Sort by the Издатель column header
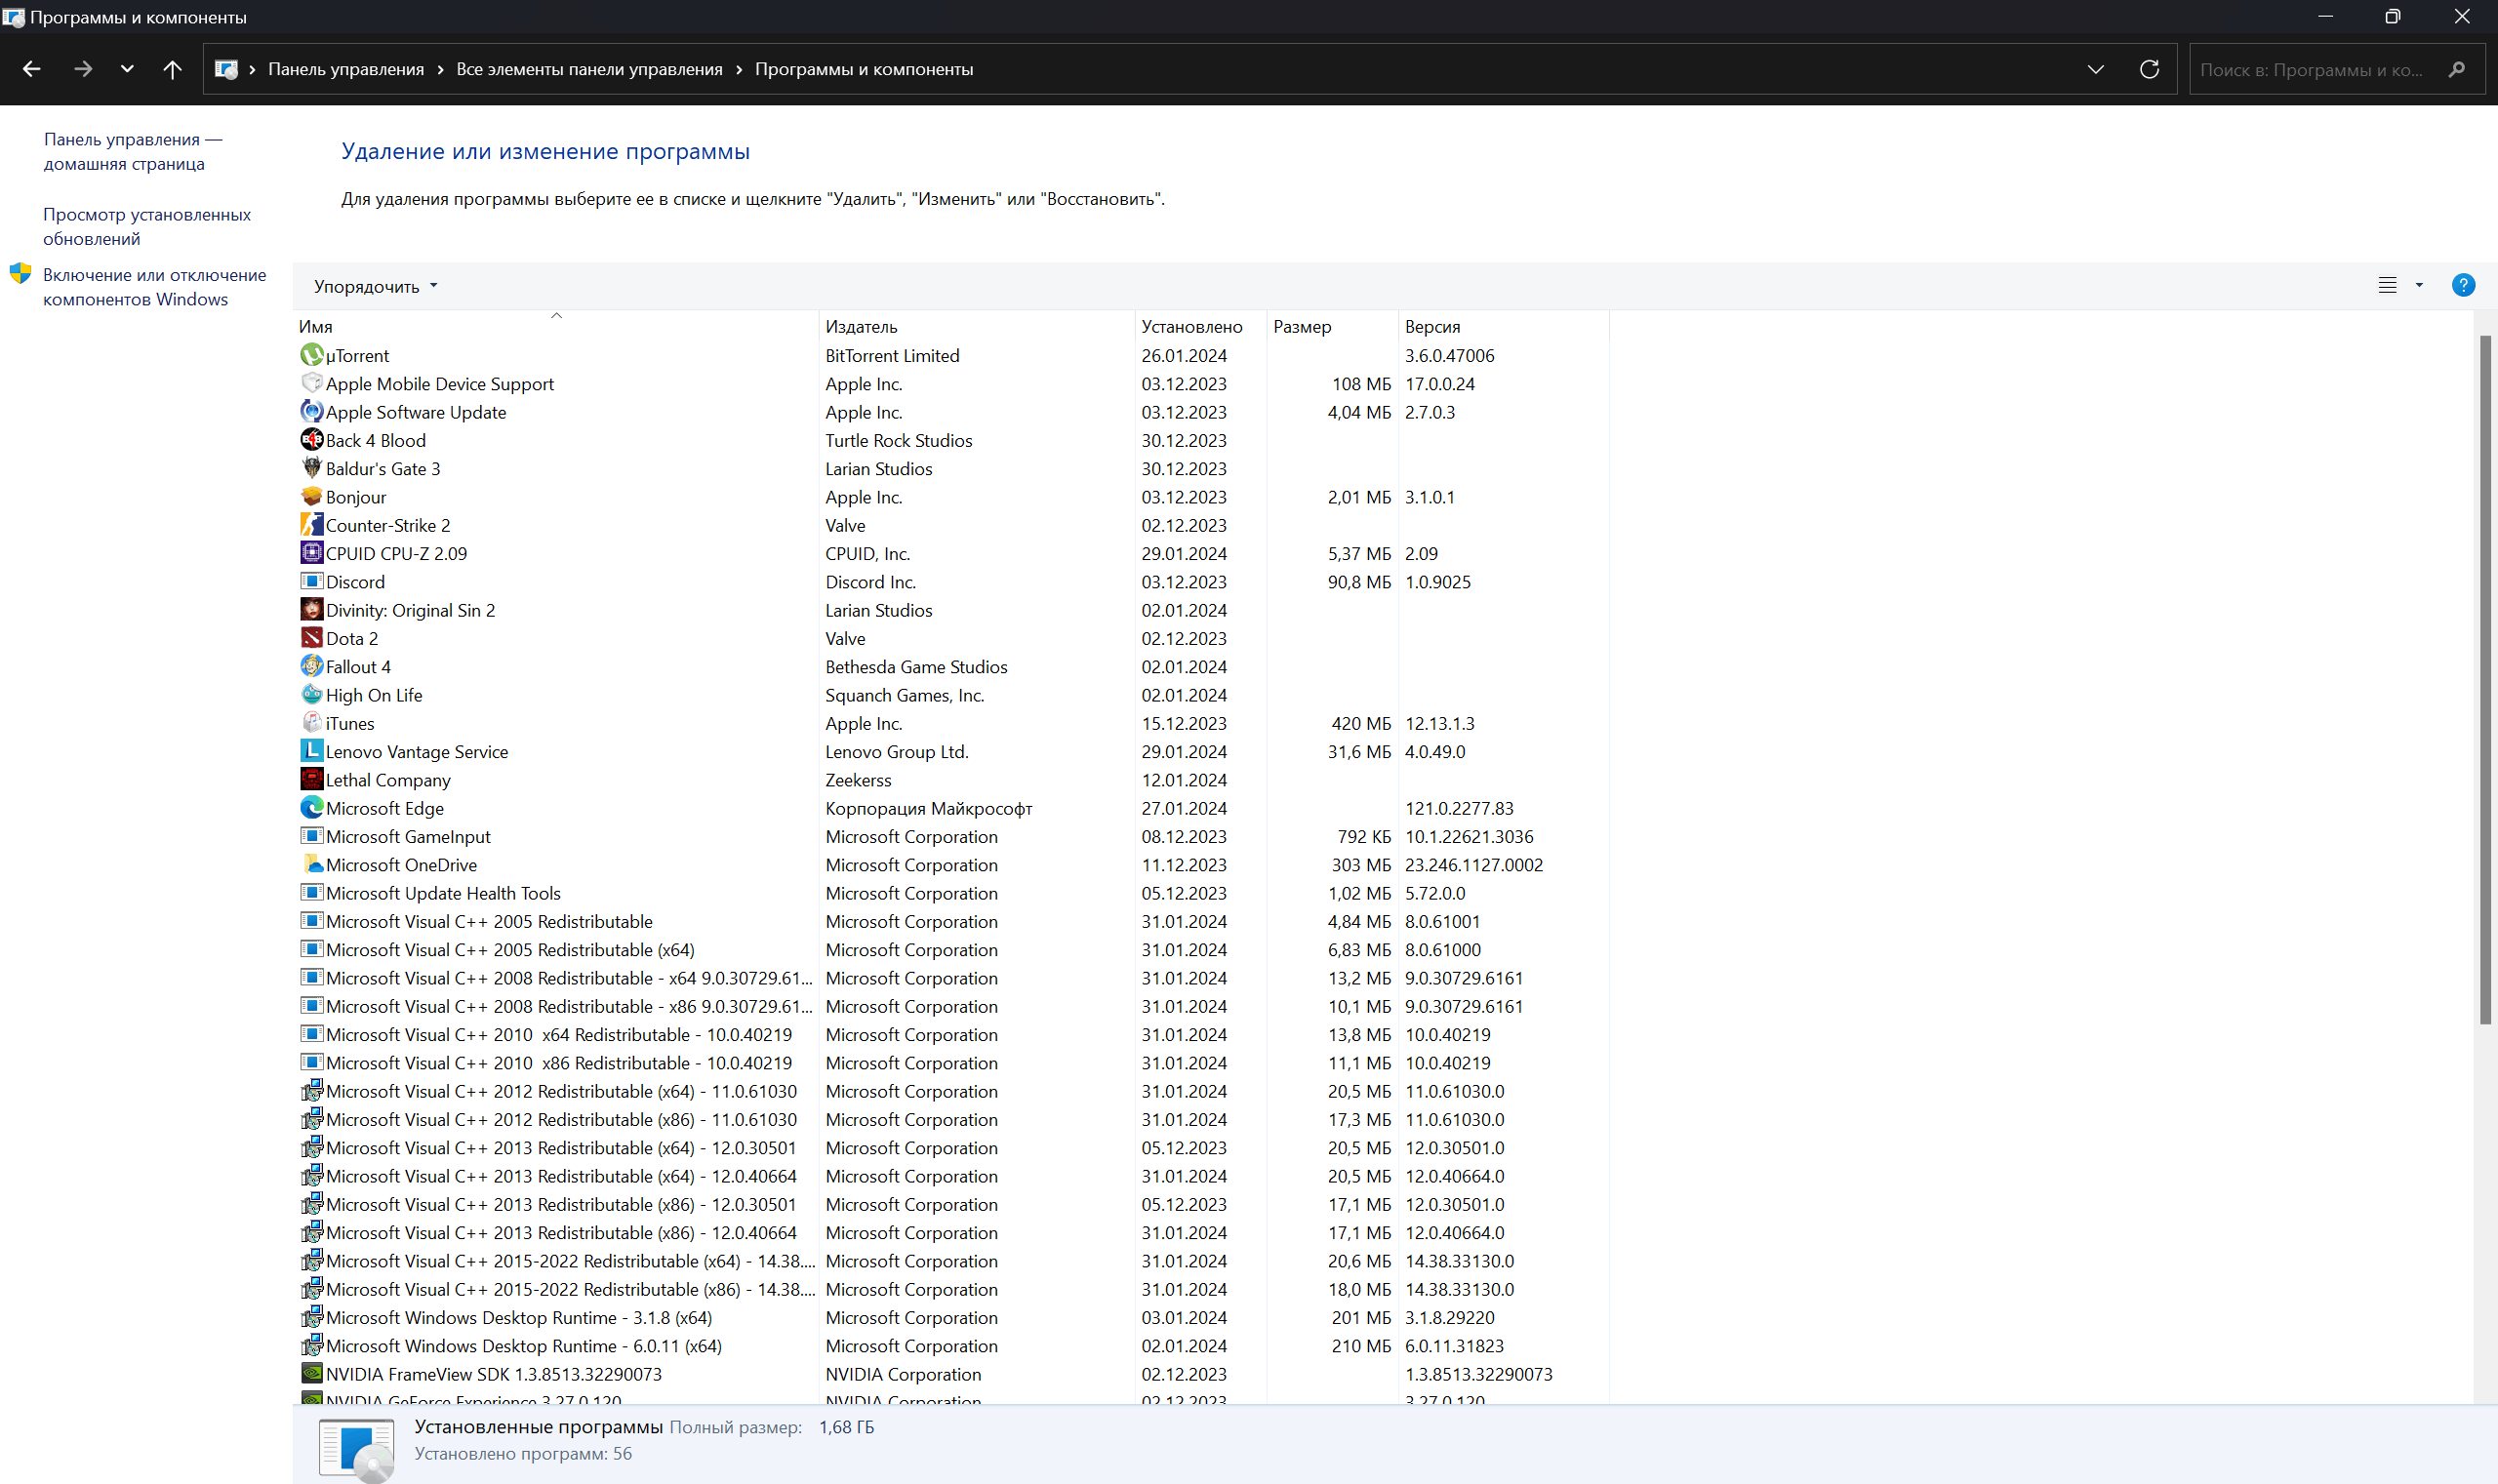This screenshot has width=2498, height=1484. pyautogui.click(x=977, y=326)
